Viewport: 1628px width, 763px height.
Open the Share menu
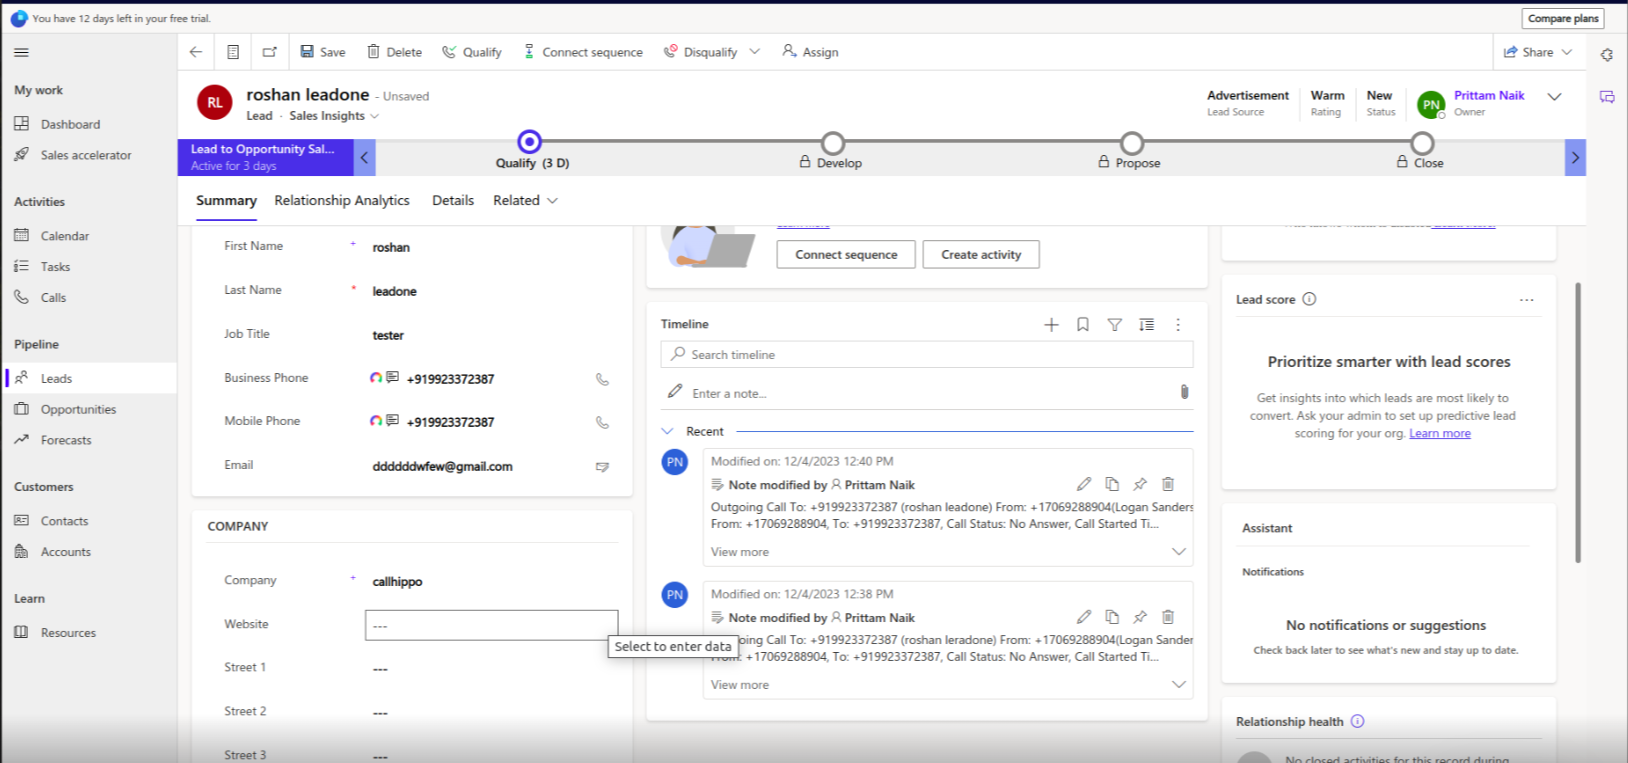1538,52
